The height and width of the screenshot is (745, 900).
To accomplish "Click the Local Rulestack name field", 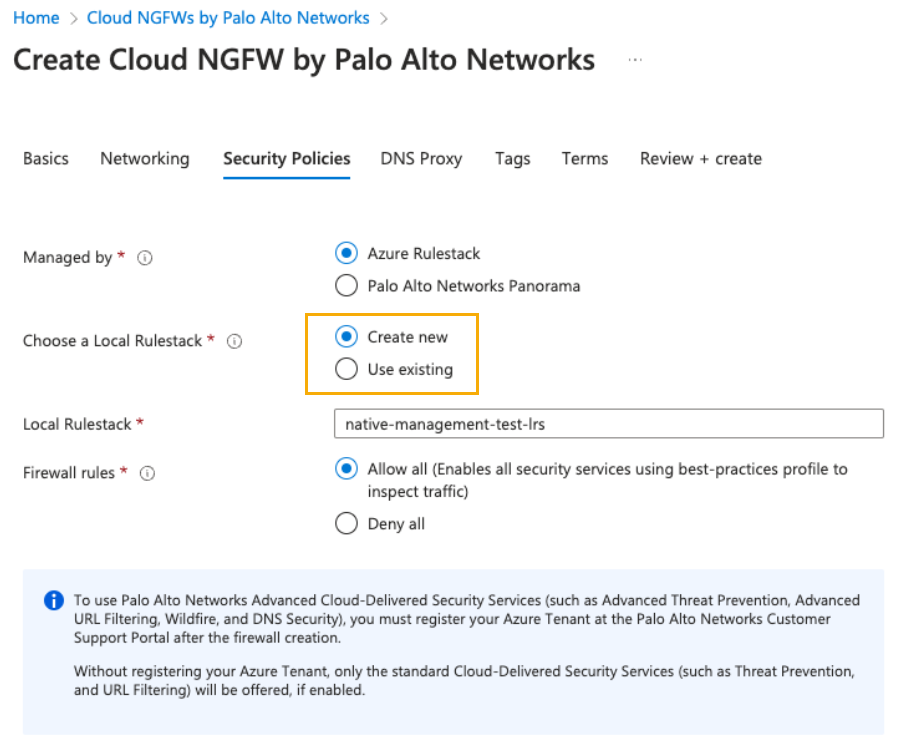I will [x=608, y=424].
